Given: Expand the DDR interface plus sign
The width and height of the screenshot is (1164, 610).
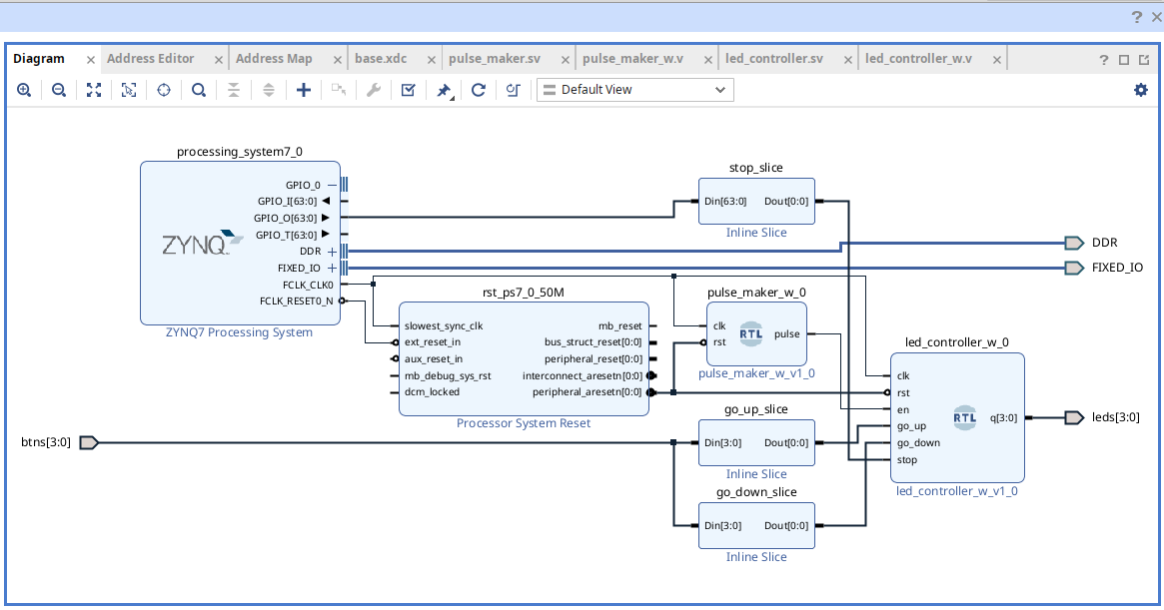Looking at the screenshot, I should [x=332, y=252].
